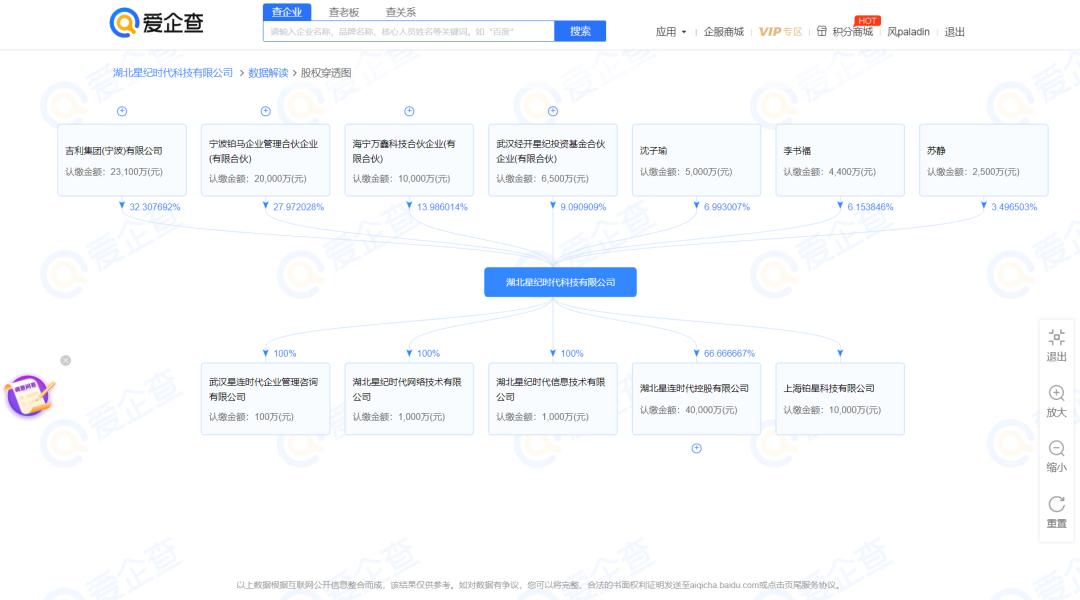
Task: Expand shareholders above 吉利集团(宁波)有限公司
Action: (x=122, y=111)
